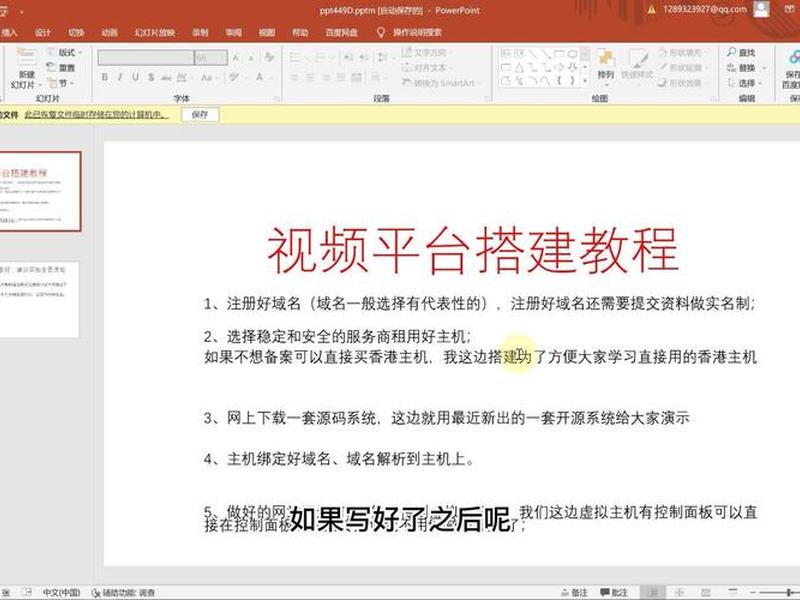Open the 幻灯片放映 (Slide Show) tab

[x=155, y=33]
